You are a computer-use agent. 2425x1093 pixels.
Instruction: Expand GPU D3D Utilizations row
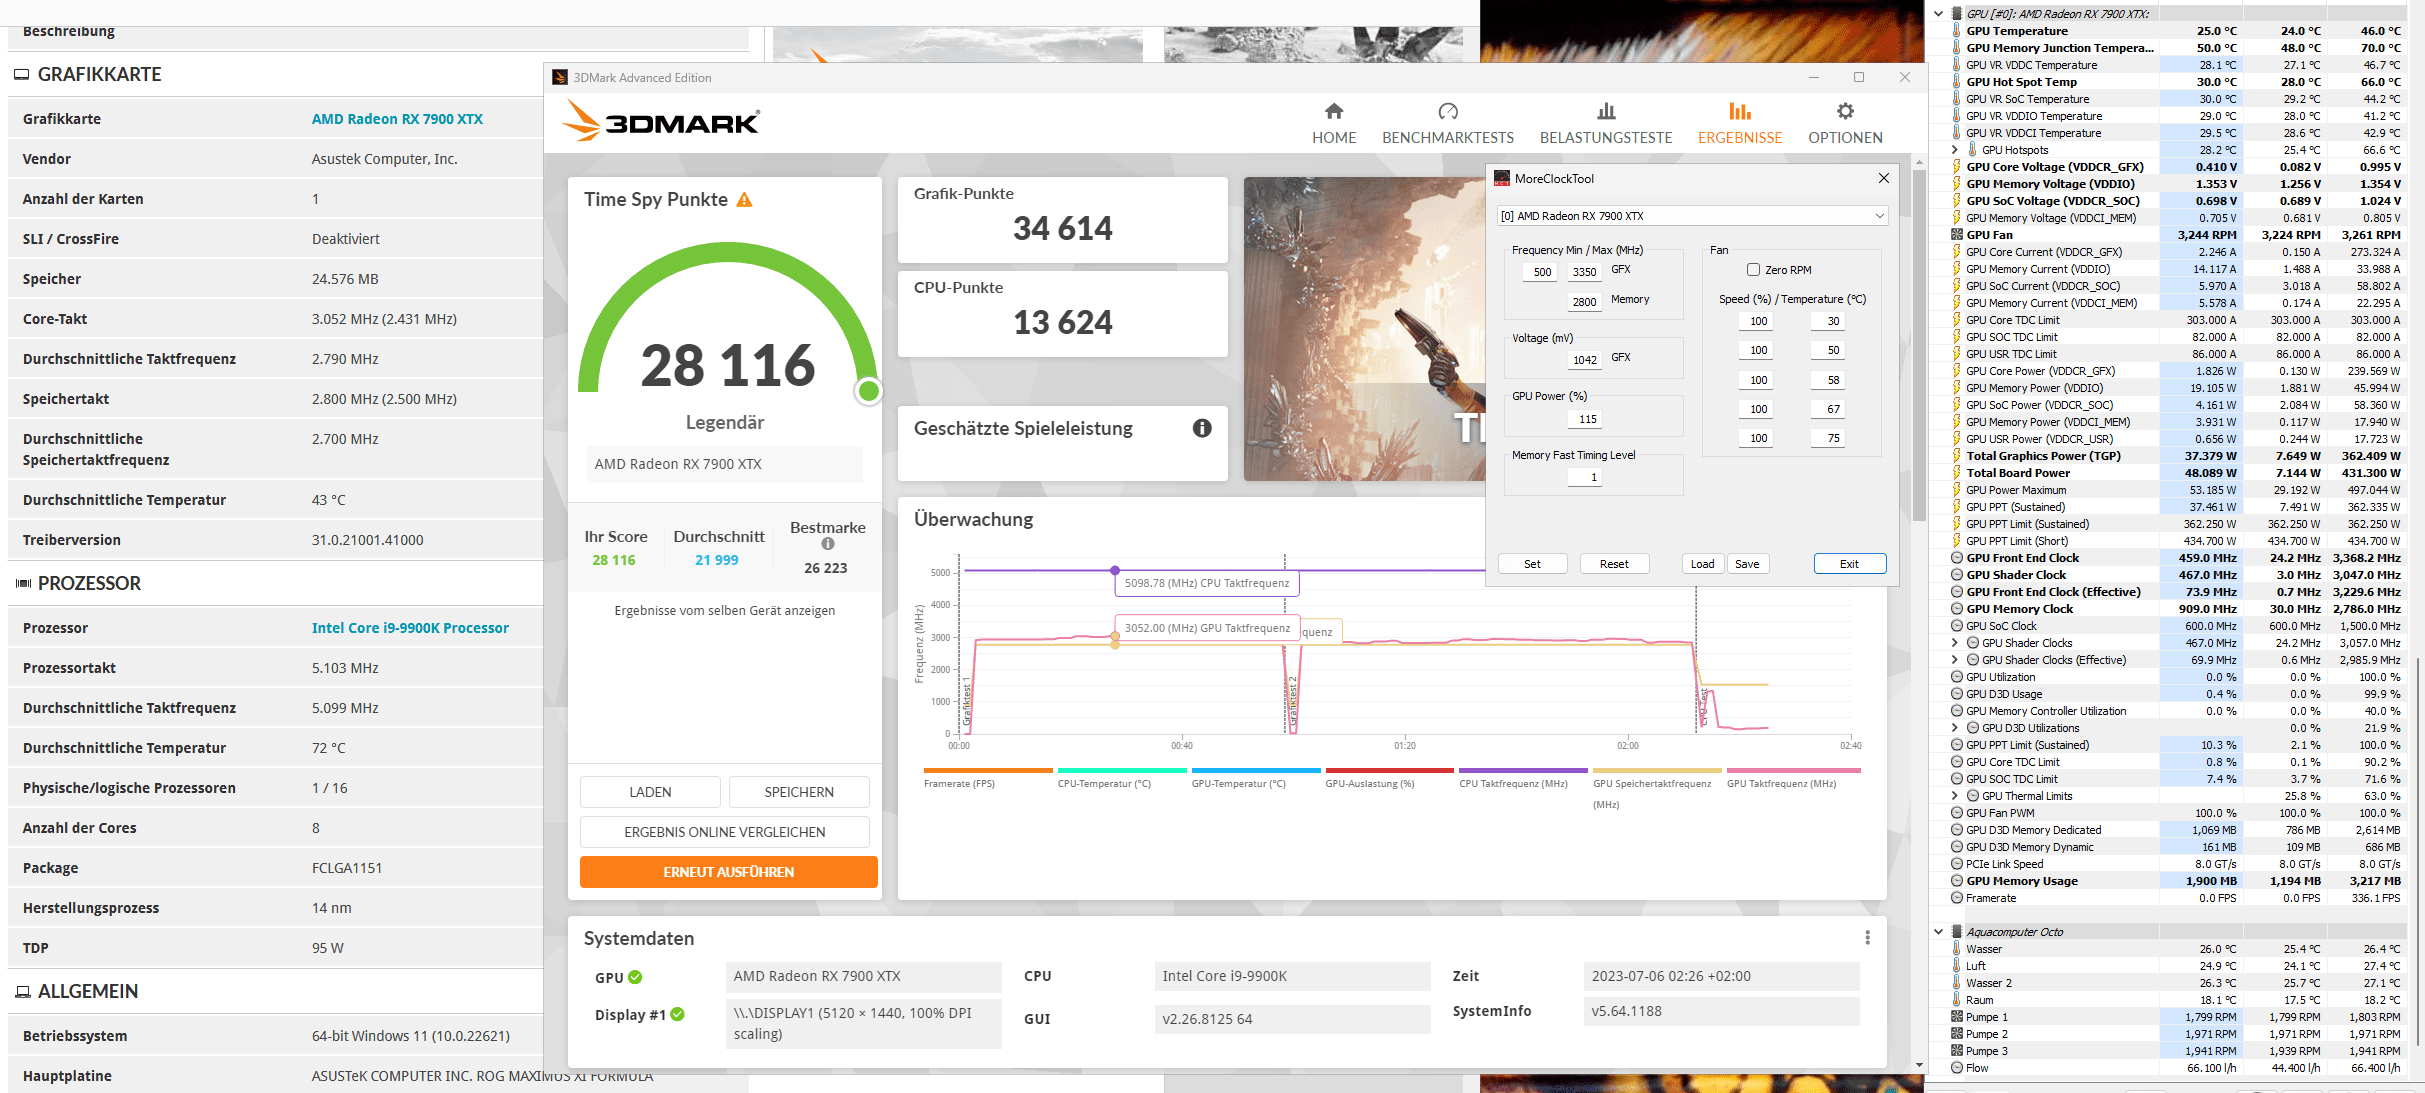pyautogui.click(x=1955, y=728)
